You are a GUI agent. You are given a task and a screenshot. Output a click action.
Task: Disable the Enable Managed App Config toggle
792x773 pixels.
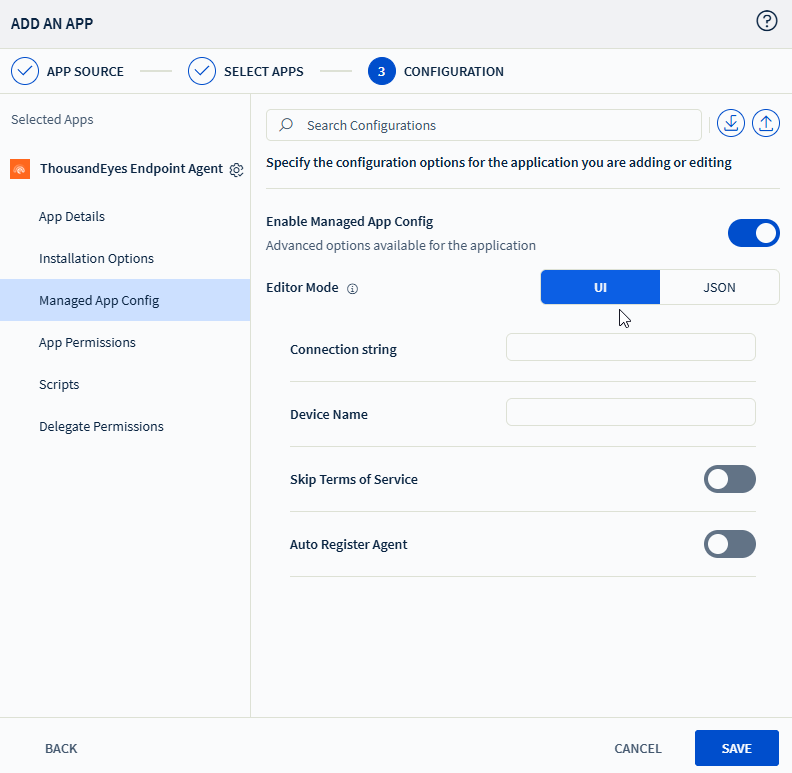[x=753, y=233]
